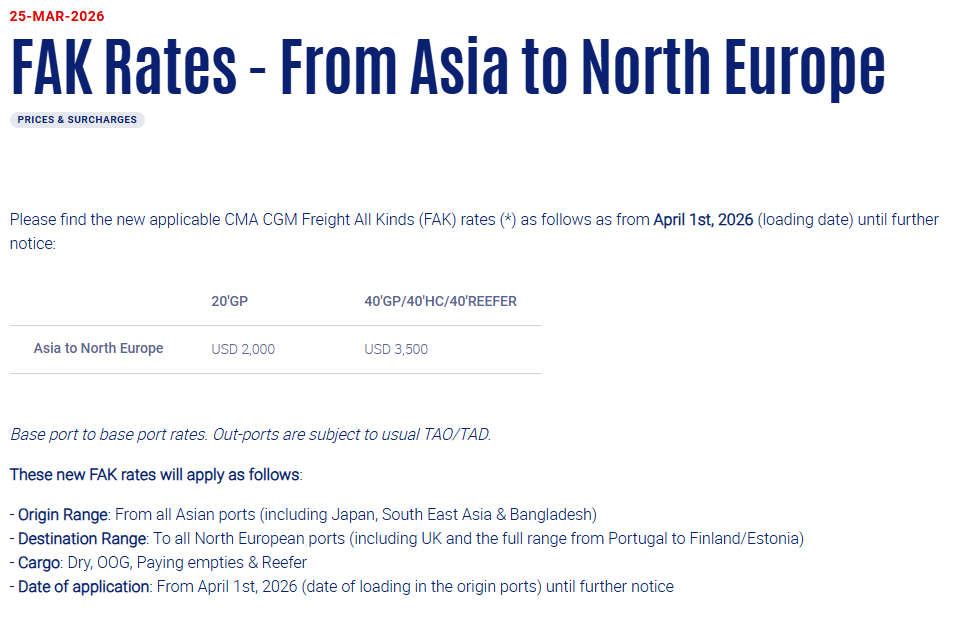Image resolution: width=955 pixels, height=622 pixels.
Task: Click the 20'GP column header
Action: 229,301
